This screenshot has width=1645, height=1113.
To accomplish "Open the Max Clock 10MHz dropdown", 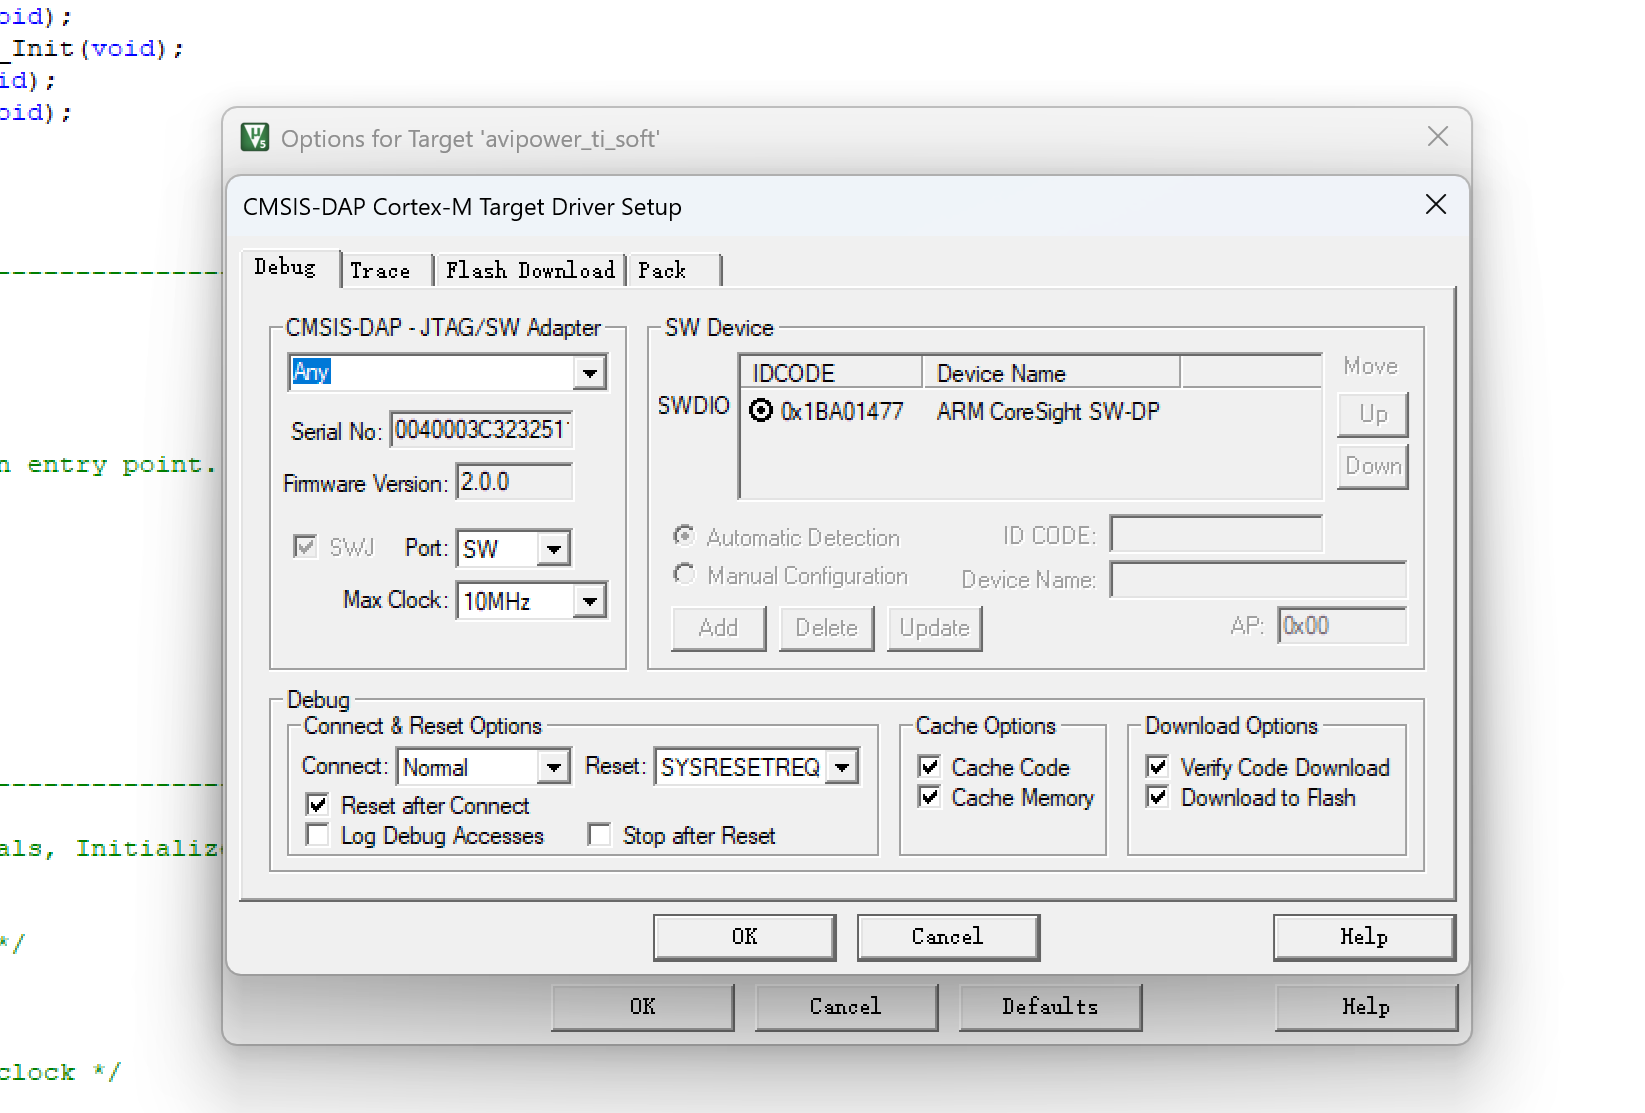I will coord(590,601).
